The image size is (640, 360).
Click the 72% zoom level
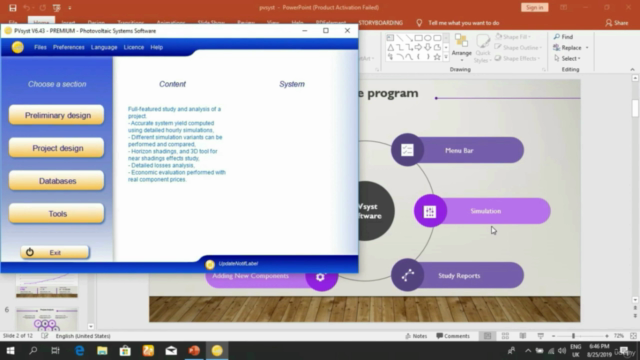tap(619, 336)
